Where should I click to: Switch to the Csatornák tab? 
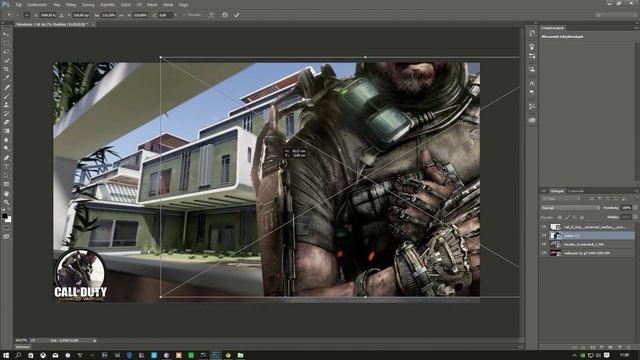tap(576, 191)
